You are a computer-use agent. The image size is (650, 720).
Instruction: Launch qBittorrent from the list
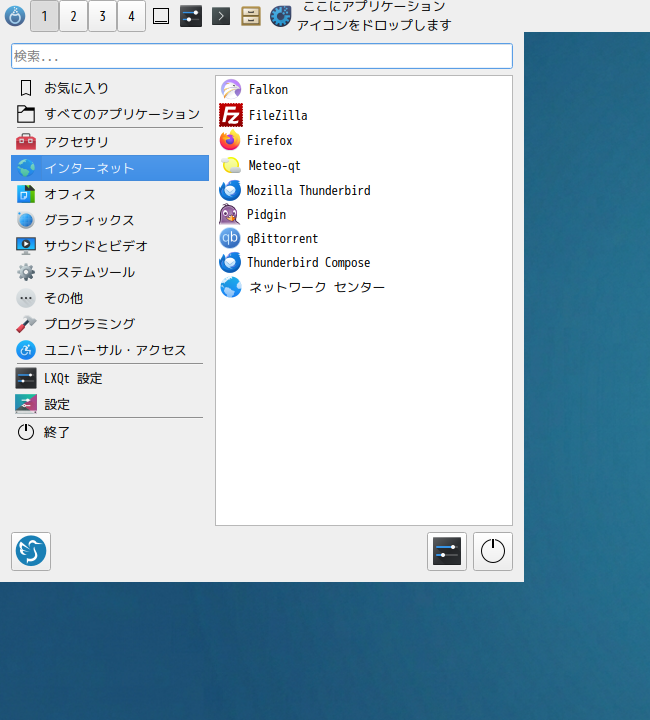[x=364, y=238]
